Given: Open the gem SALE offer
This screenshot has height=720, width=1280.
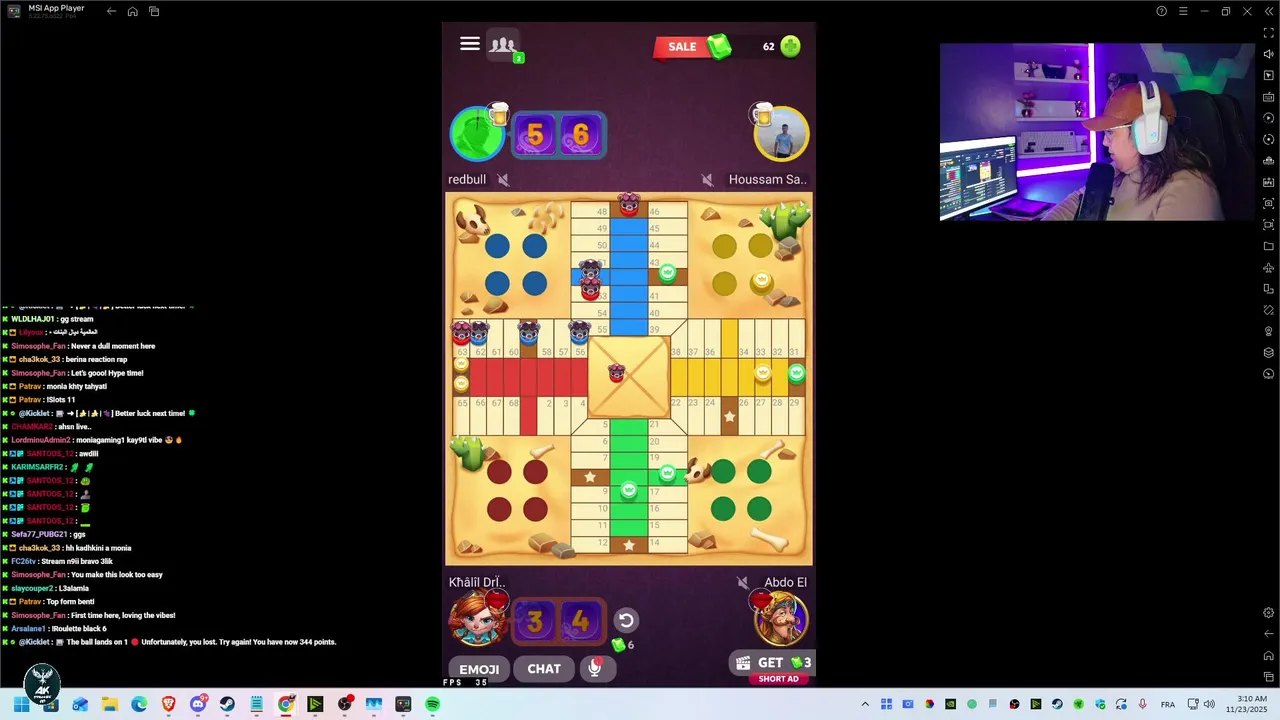Looking at the screenshot, I should click(693, 47).
